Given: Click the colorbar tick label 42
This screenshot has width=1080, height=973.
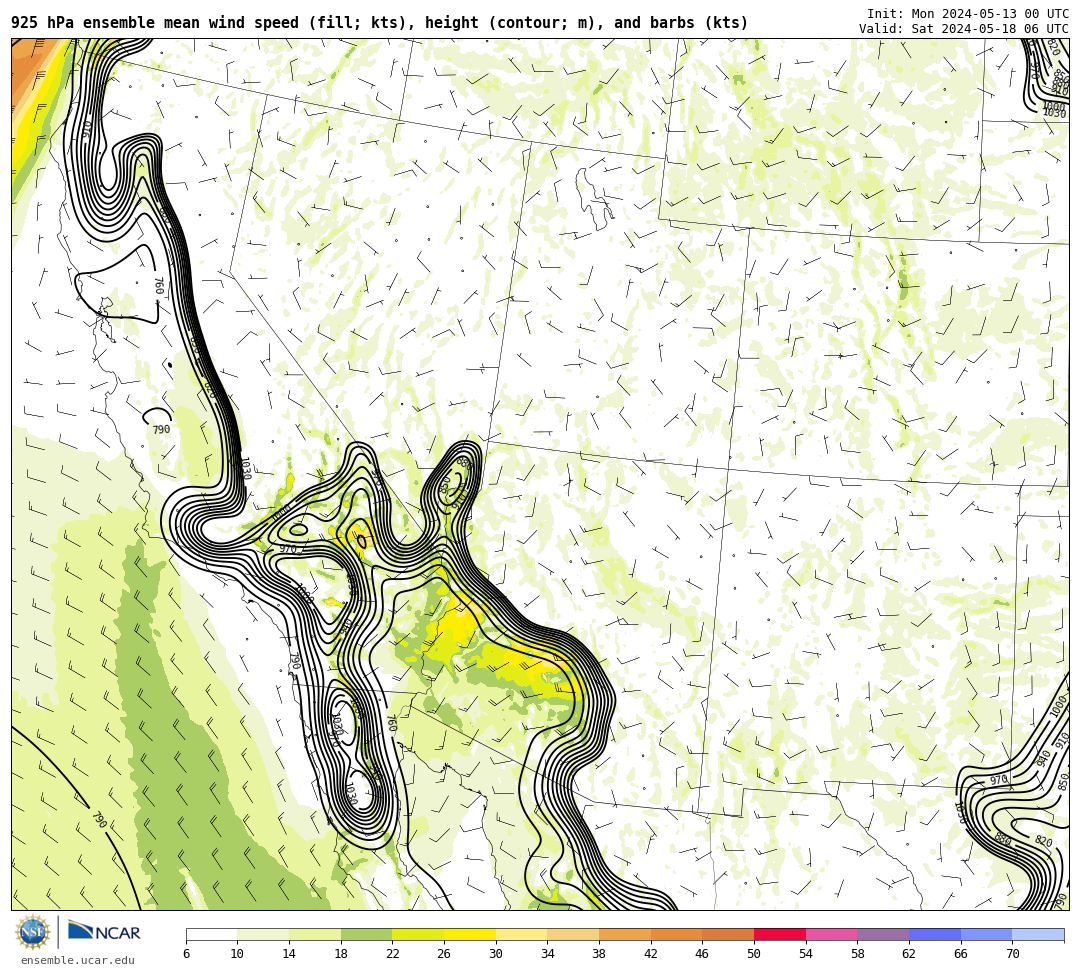Looking at the screenshot, I should click(651, 954).
